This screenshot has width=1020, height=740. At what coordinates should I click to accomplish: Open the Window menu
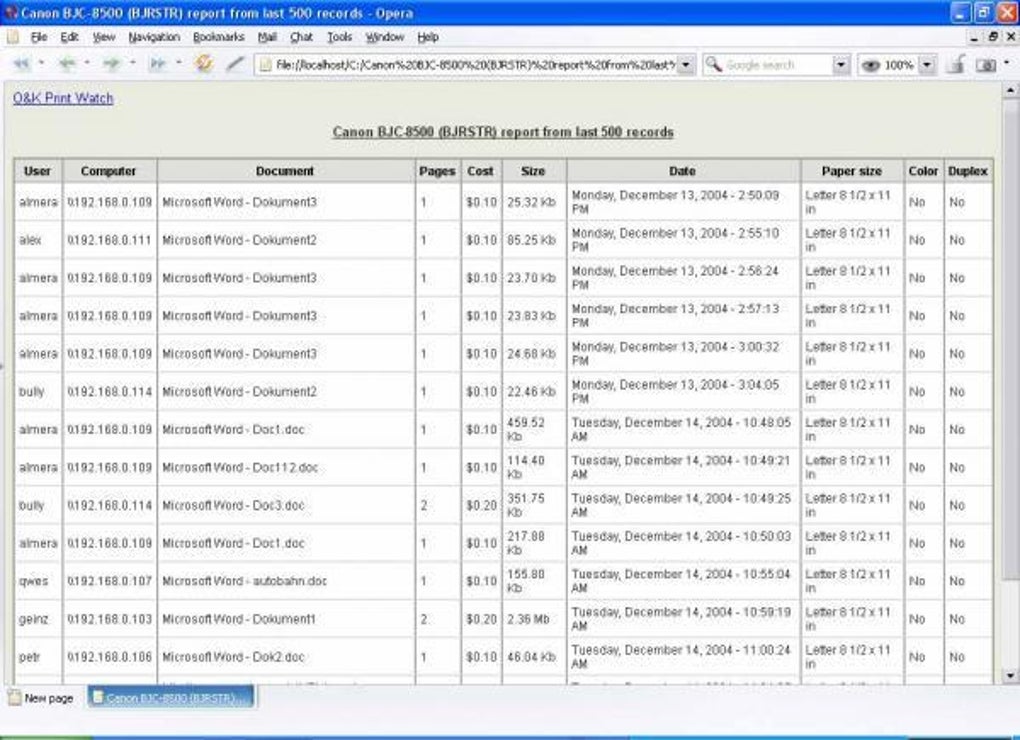(x=384, y=37)
